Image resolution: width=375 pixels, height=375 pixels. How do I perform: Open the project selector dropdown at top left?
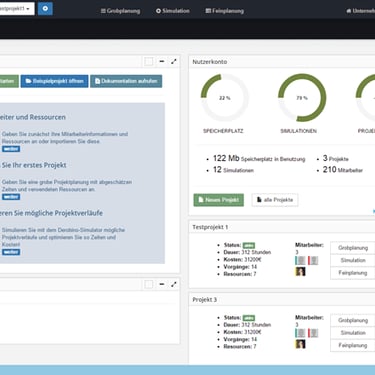[17, 8]
